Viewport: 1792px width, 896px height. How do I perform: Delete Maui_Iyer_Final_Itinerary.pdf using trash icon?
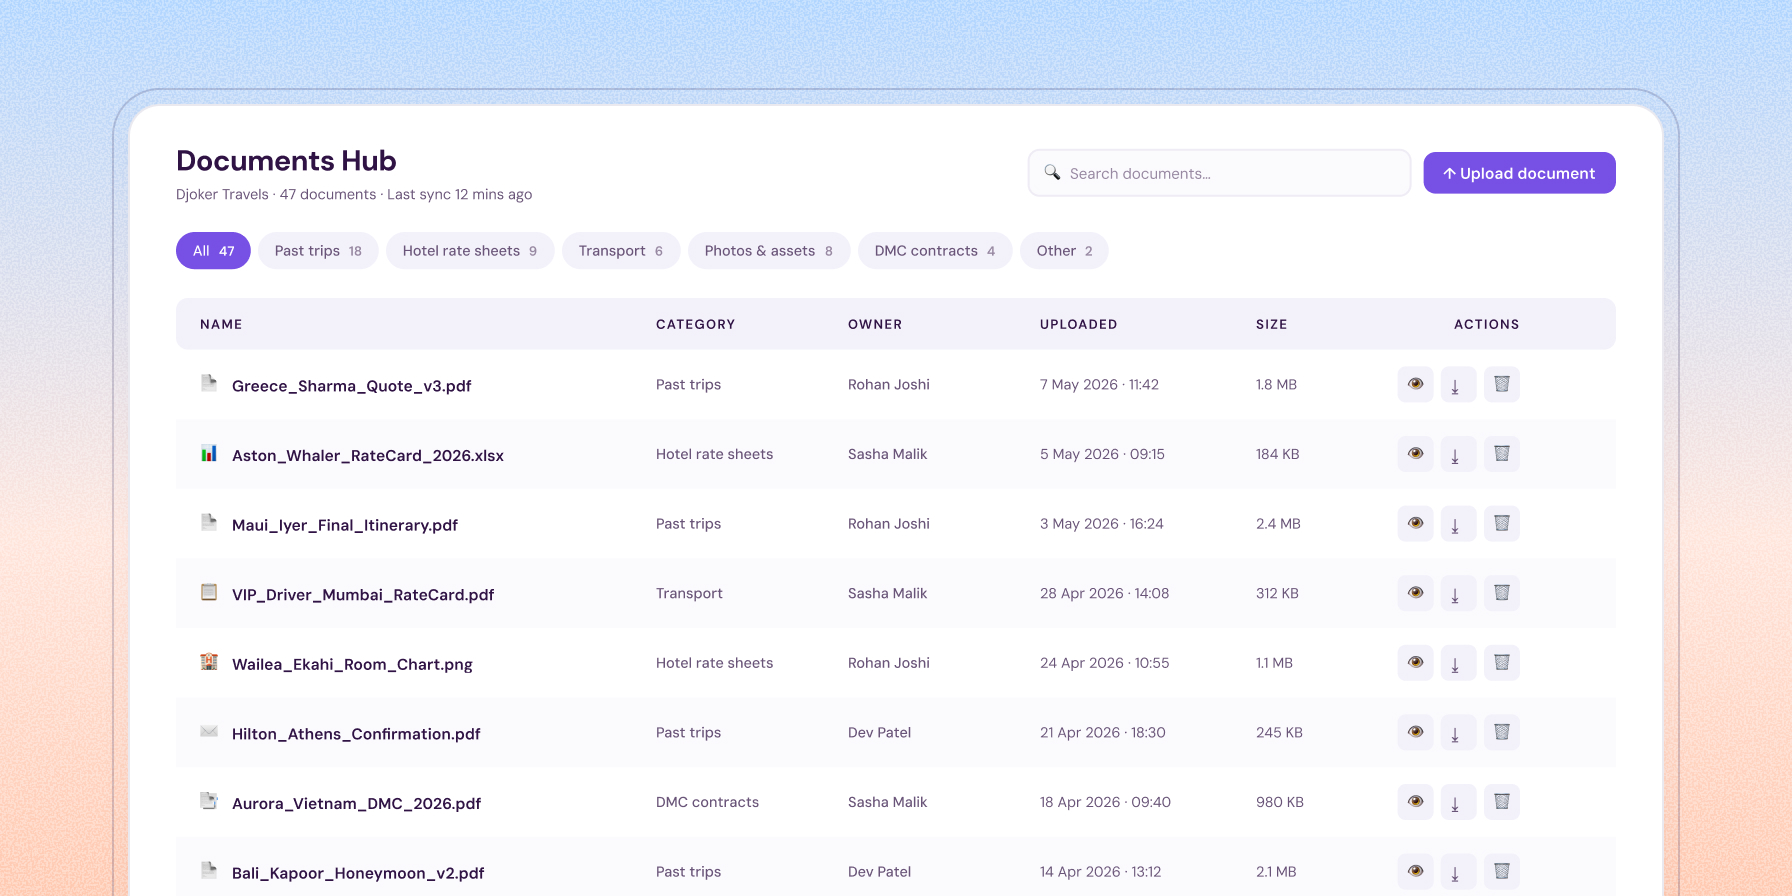tap(1501, 523)
